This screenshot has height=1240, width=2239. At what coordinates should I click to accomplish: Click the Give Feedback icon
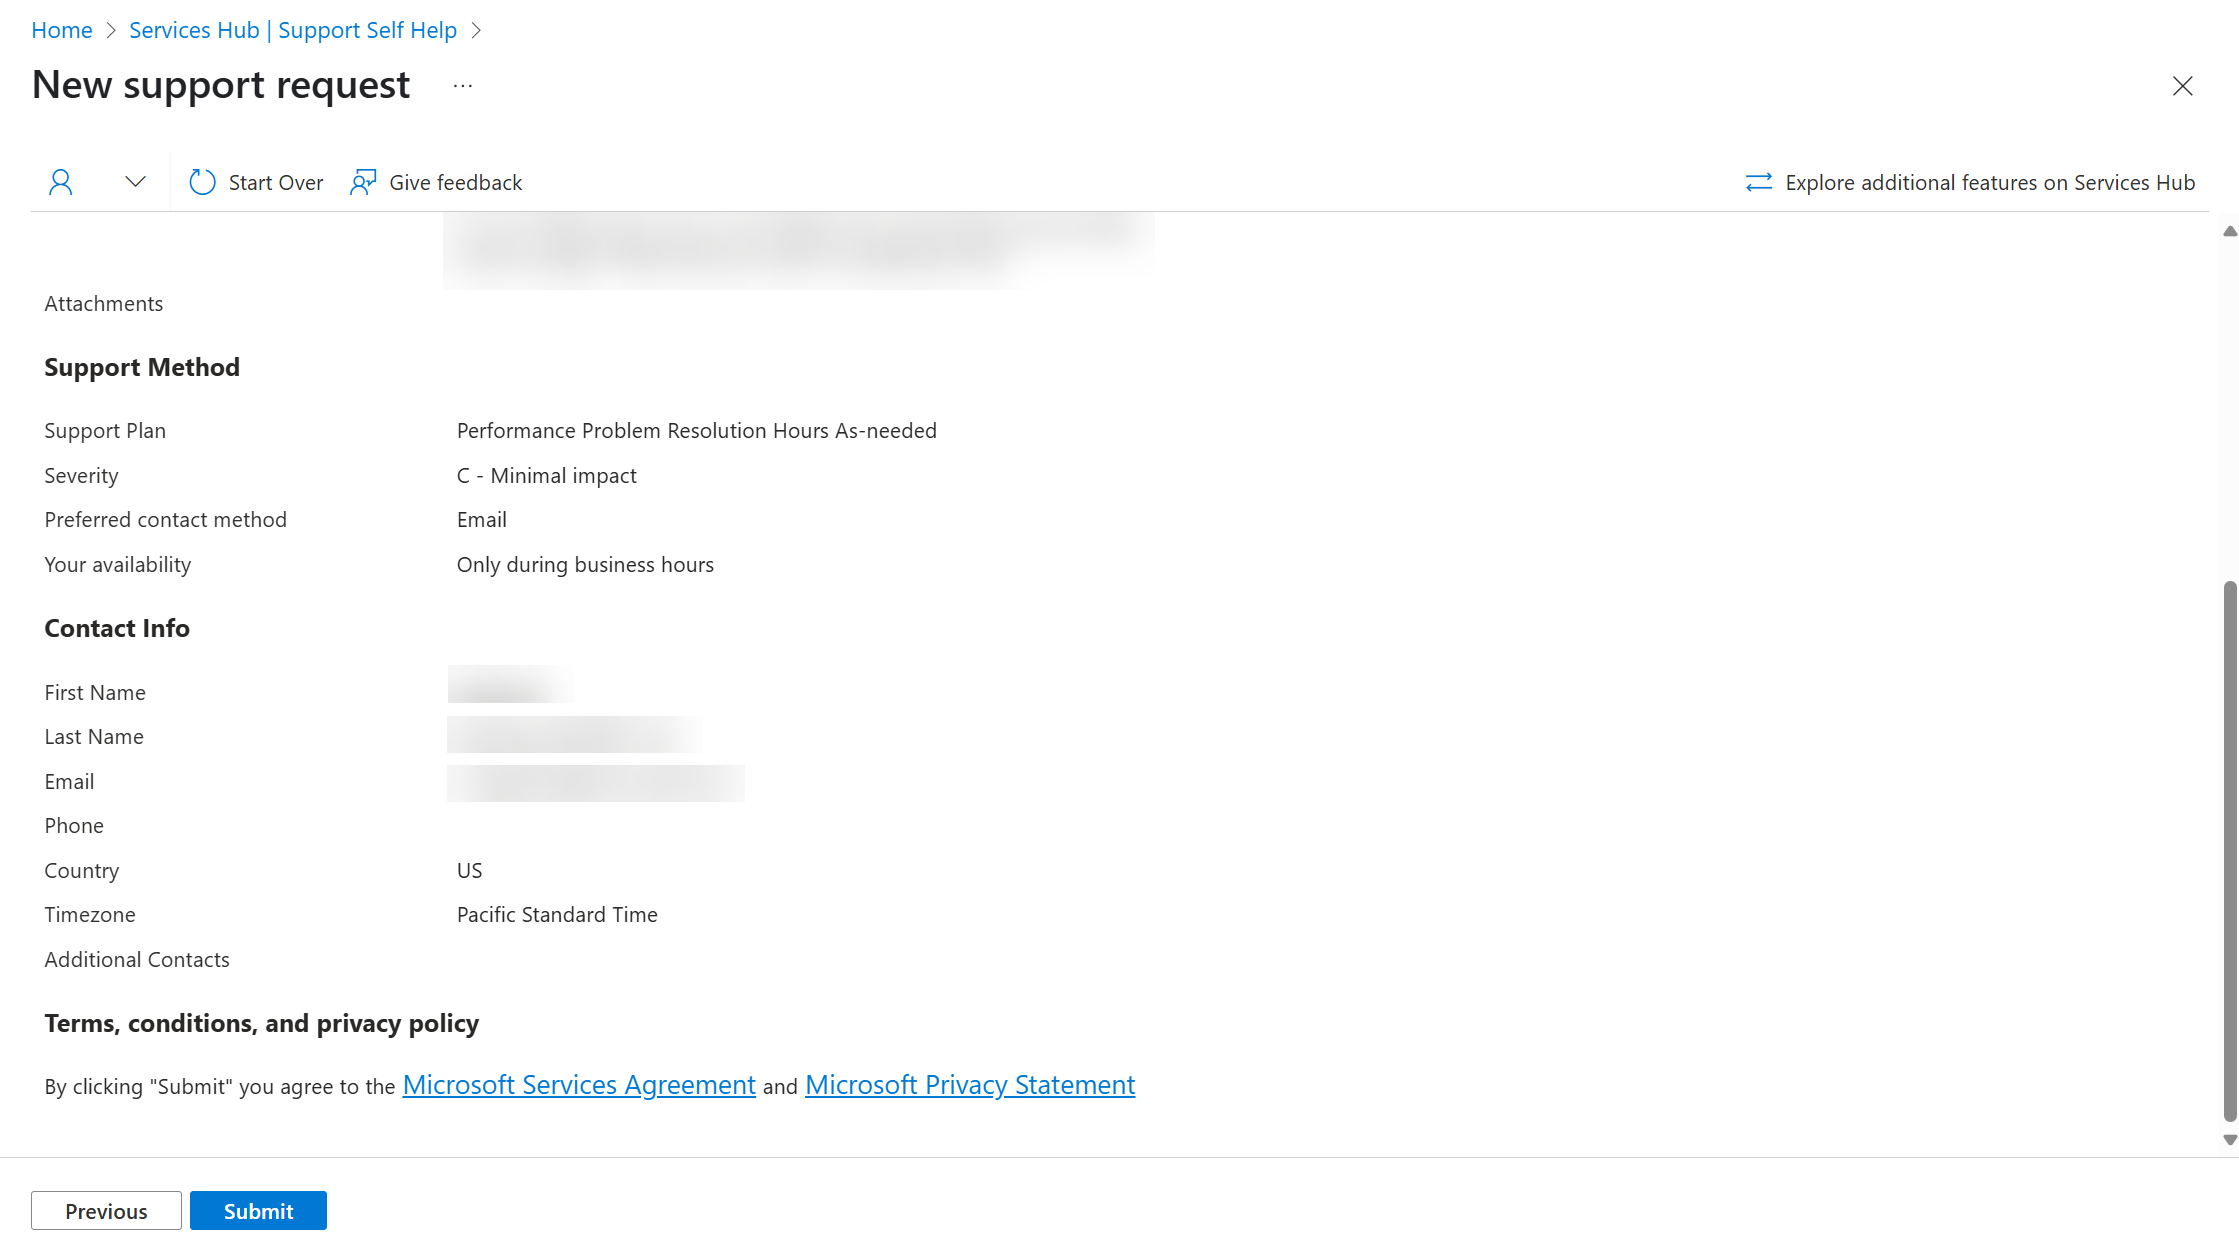click(363, 182)
